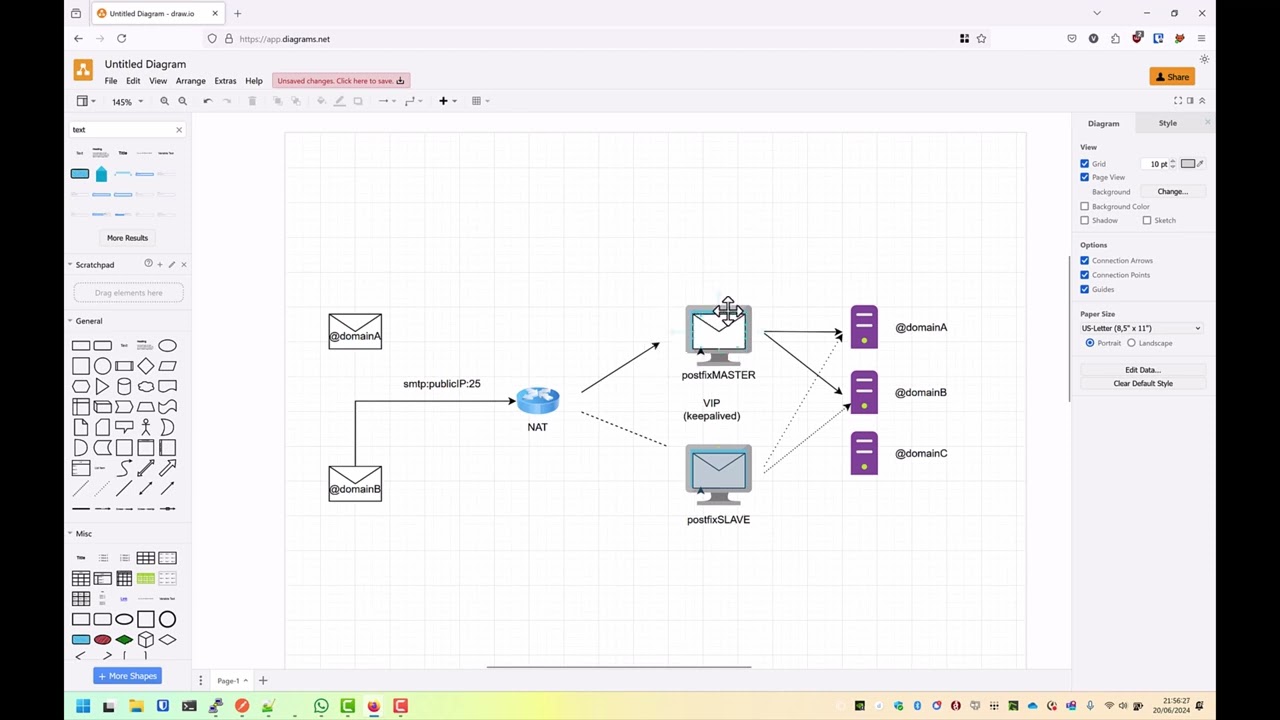Select the Landscape orientation
This screenshot has height=720, width=1280.
pos(1132,343)
